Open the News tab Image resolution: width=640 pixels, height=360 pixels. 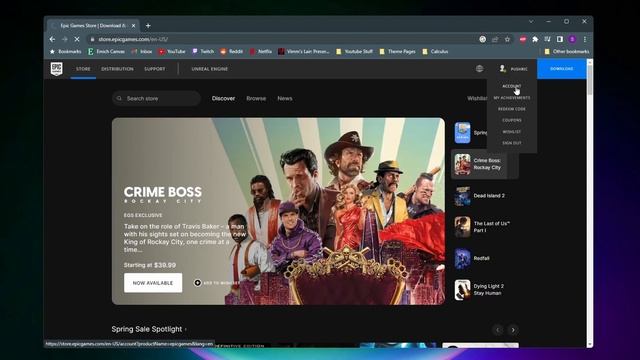284,98
